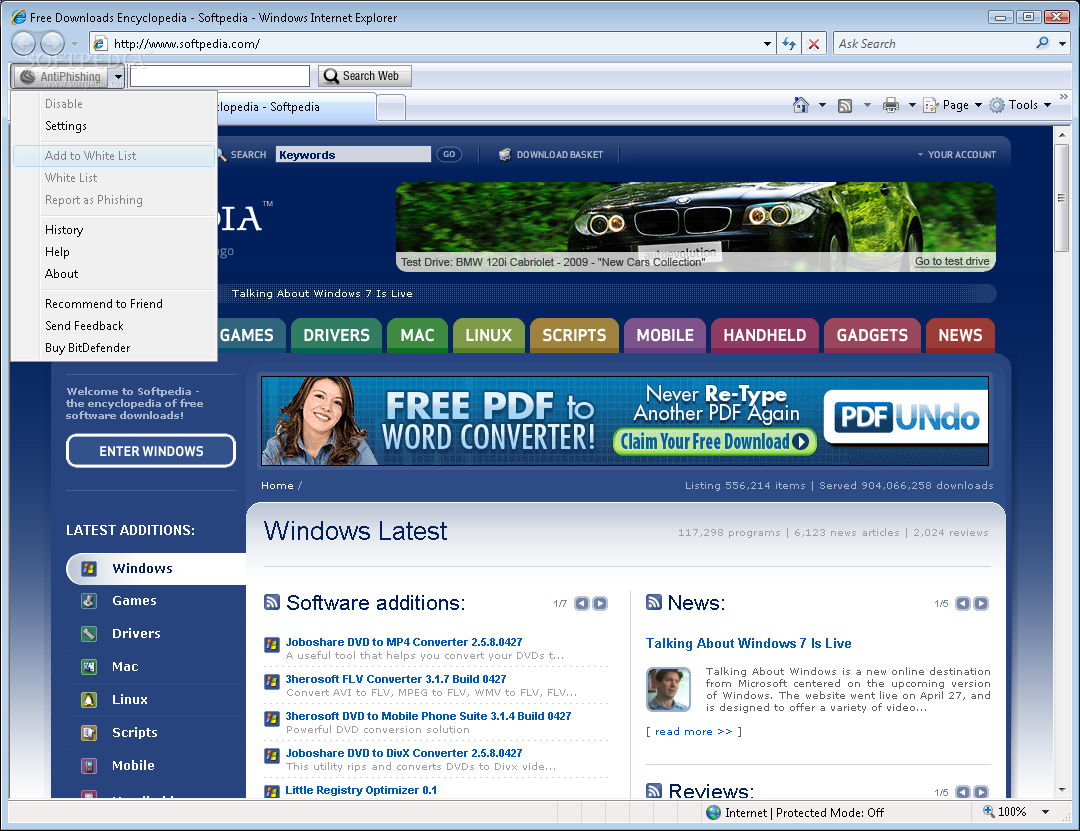
Task: Click the Games category icon in sidebar
Action: [89, 601]
